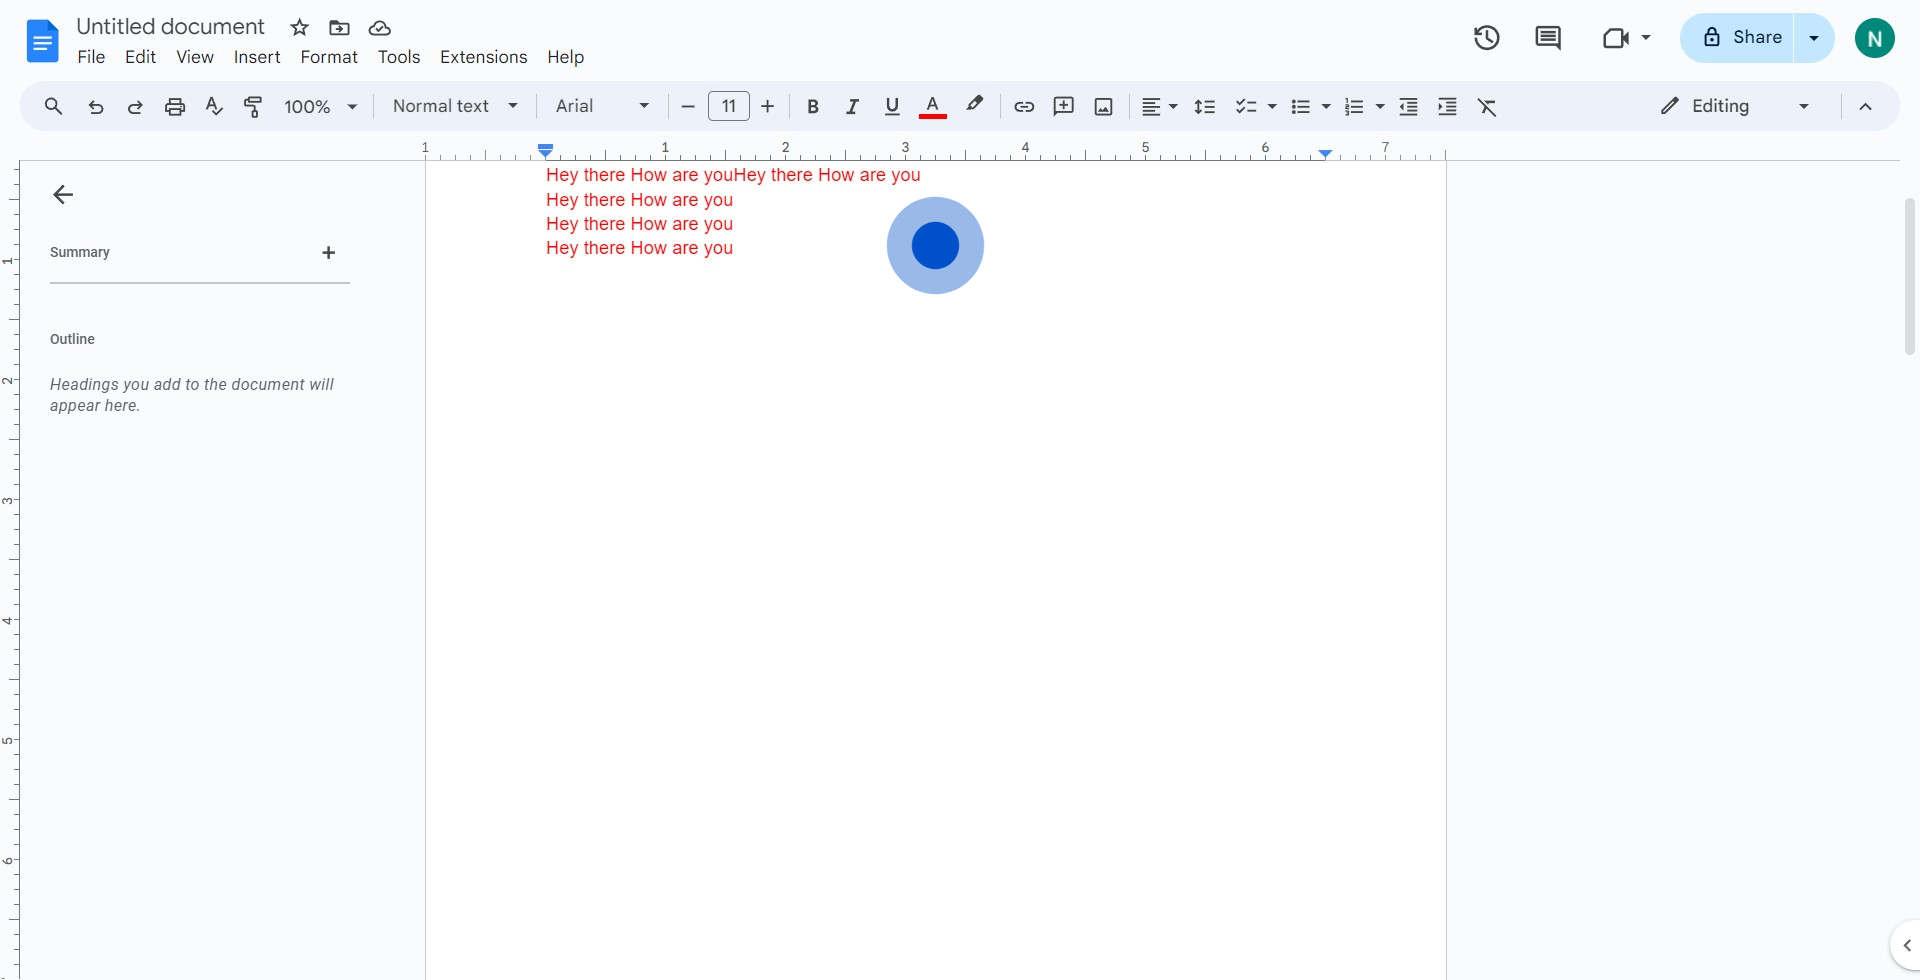Toggle underline formatting
Viewport: 1920px width, 980px height.
(x=892, y=106)
